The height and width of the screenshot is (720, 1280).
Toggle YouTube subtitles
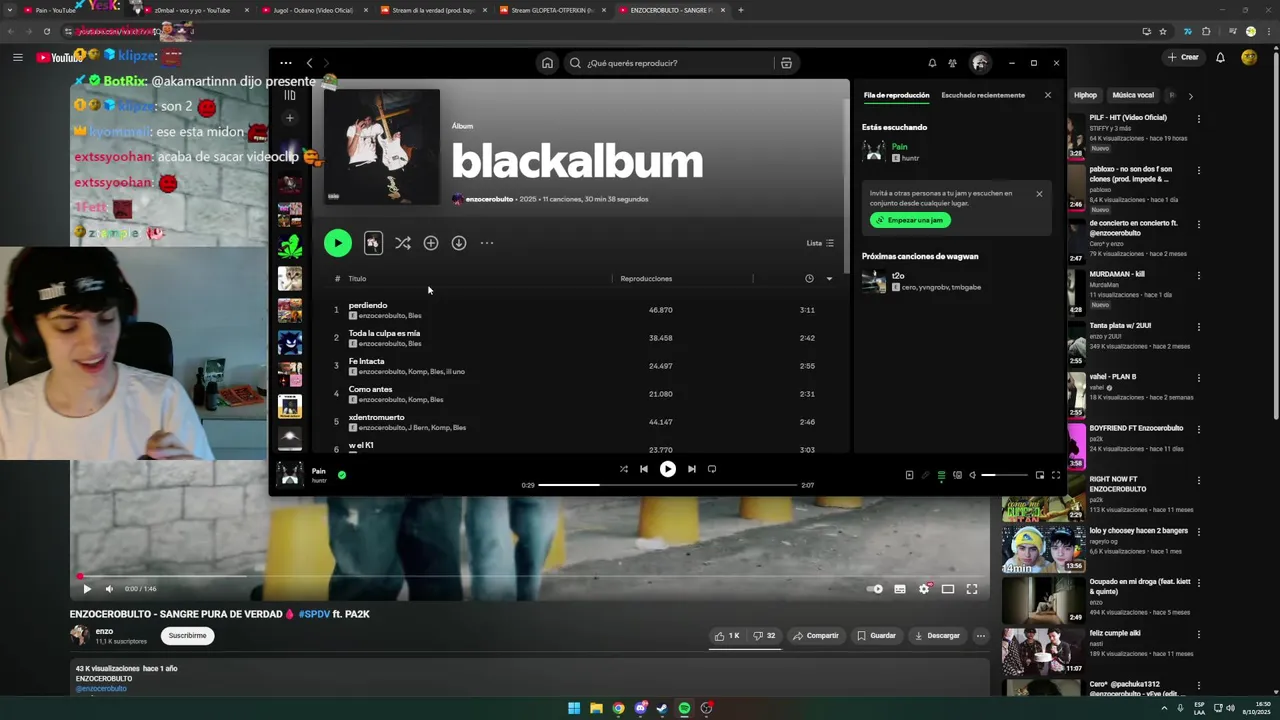900,589
